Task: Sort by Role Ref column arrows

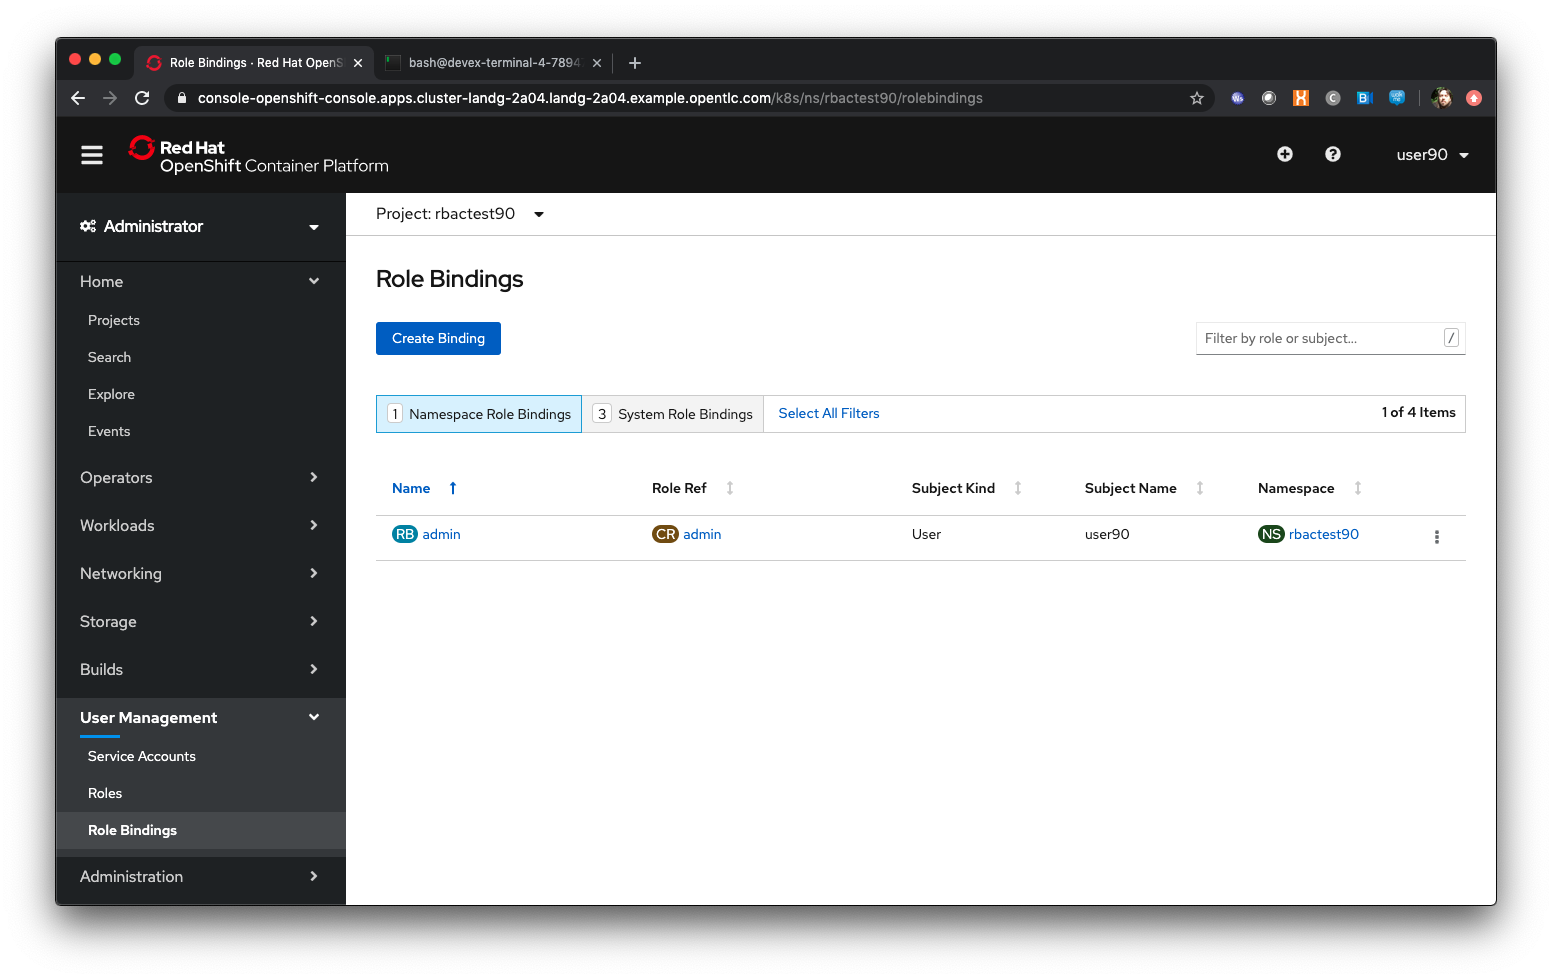Action: tap(730, 488)
